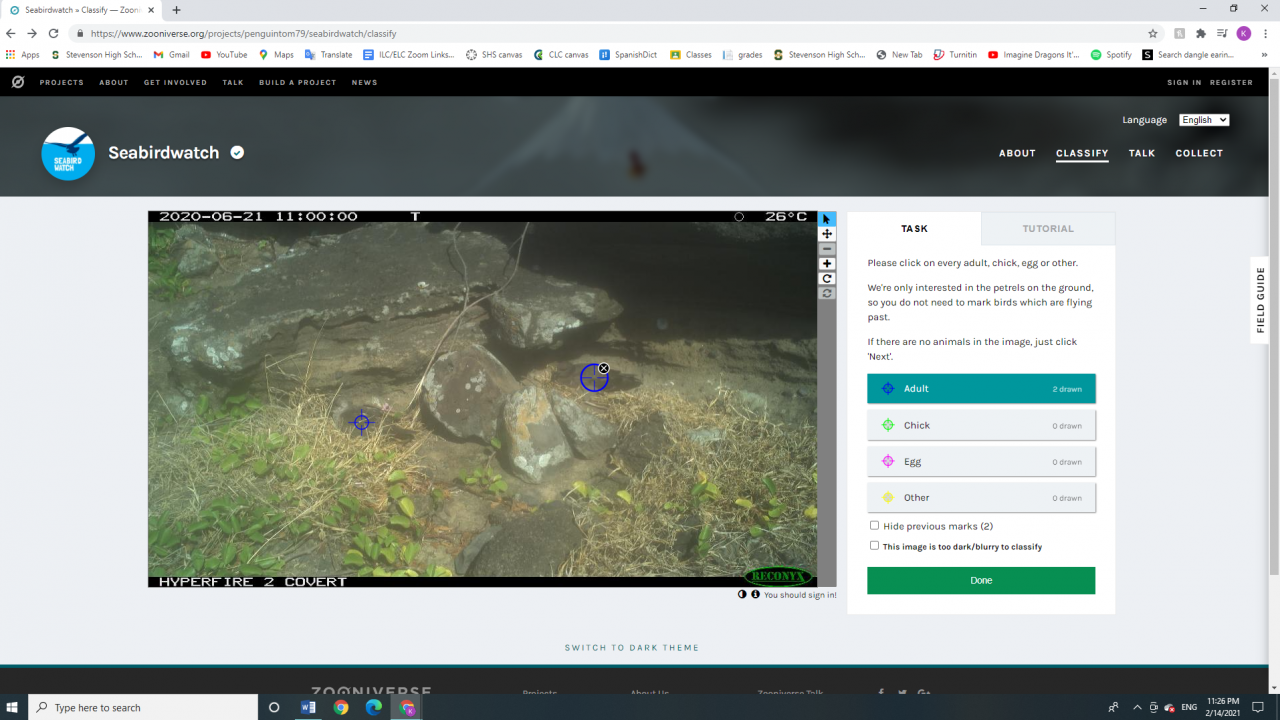Rotate the image with the rotate icon

(x=827, y=279)
